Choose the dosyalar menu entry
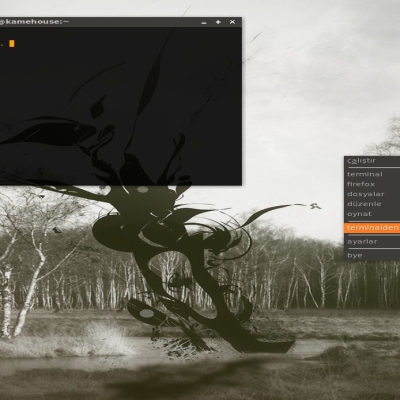 [x=372, y=194]
